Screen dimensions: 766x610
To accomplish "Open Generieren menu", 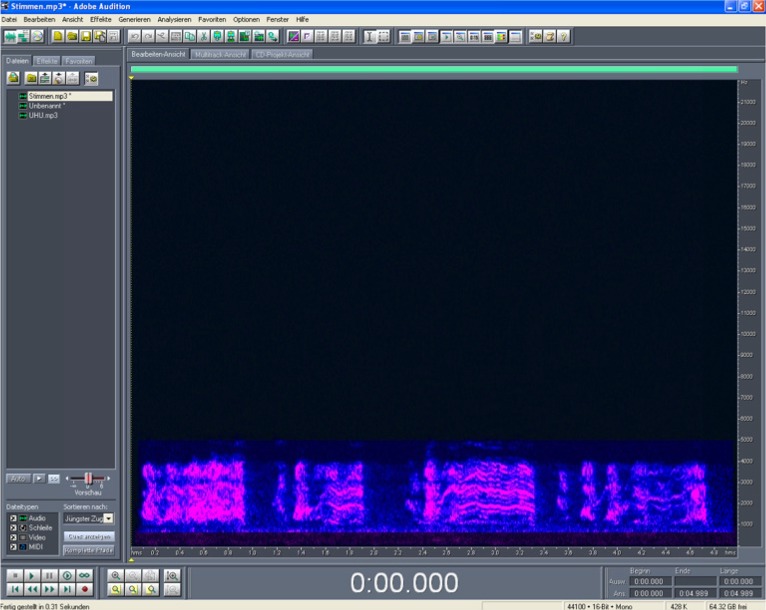I will [x=134, y=20].
